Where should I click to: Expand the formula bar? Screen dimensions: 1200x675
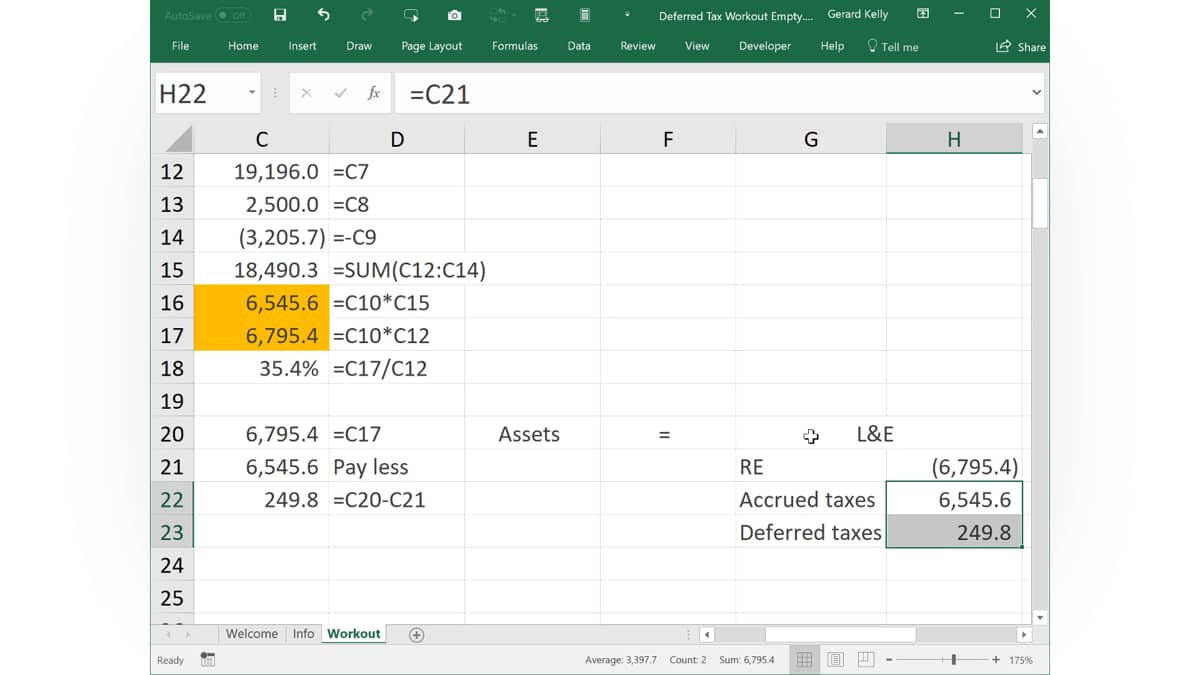[1036, 93]
